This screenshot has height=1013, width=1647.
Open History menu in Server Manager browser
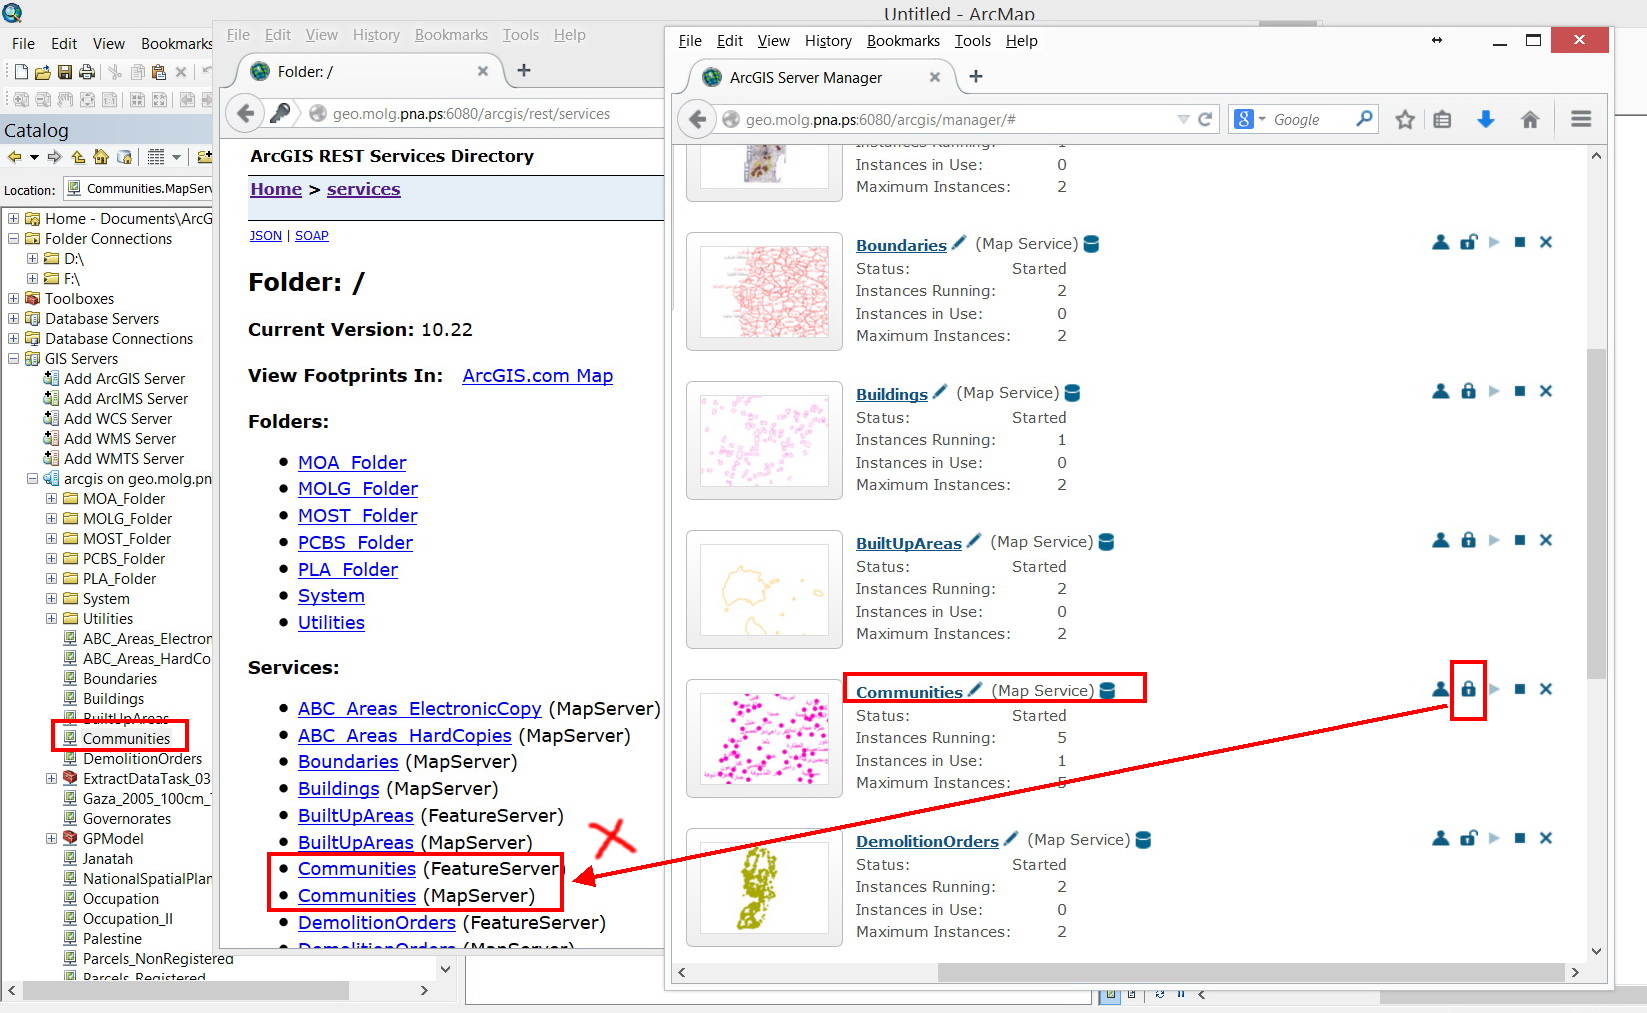[x=828, y=41]
